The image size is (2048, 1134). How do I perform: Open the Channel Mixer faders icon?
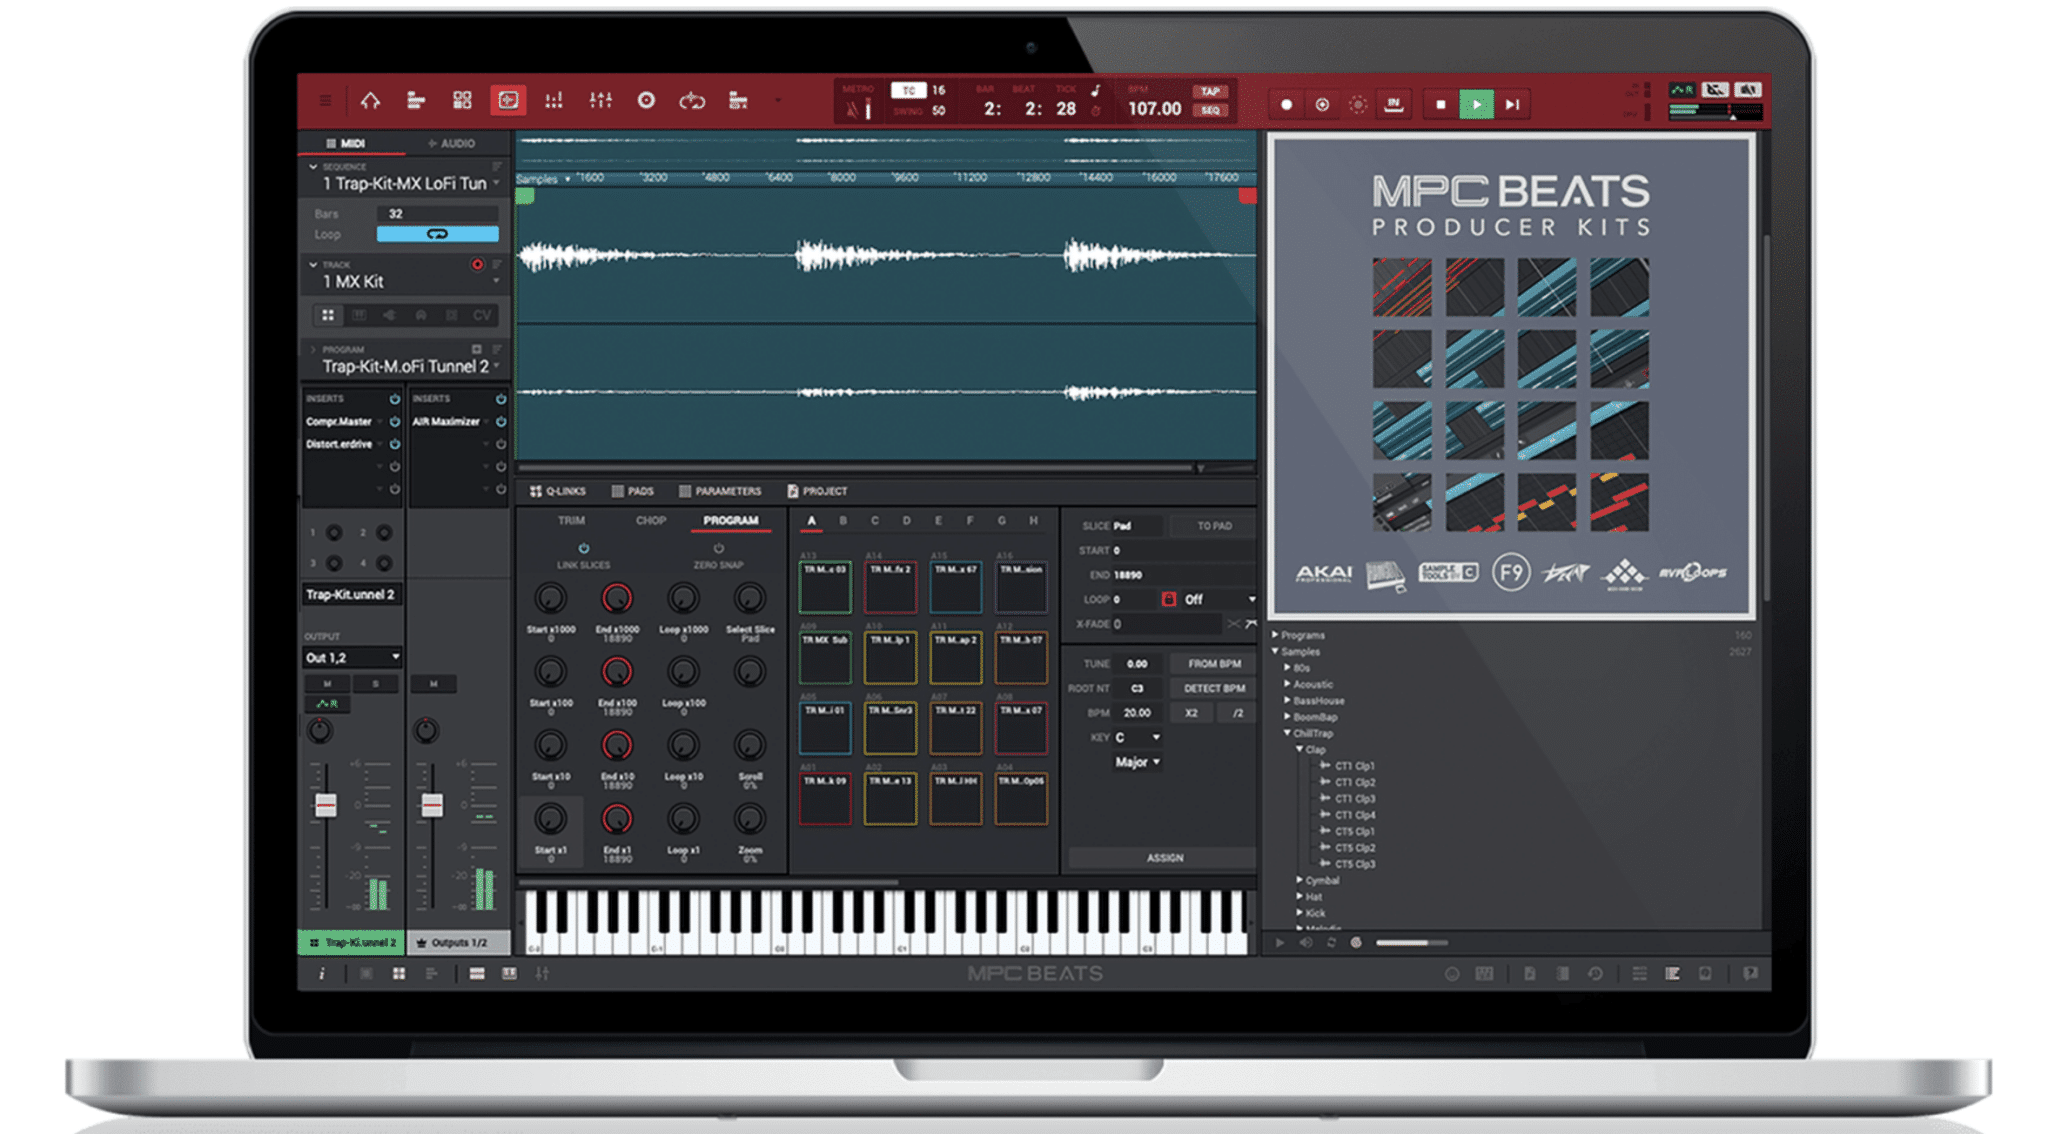(599, 101)
